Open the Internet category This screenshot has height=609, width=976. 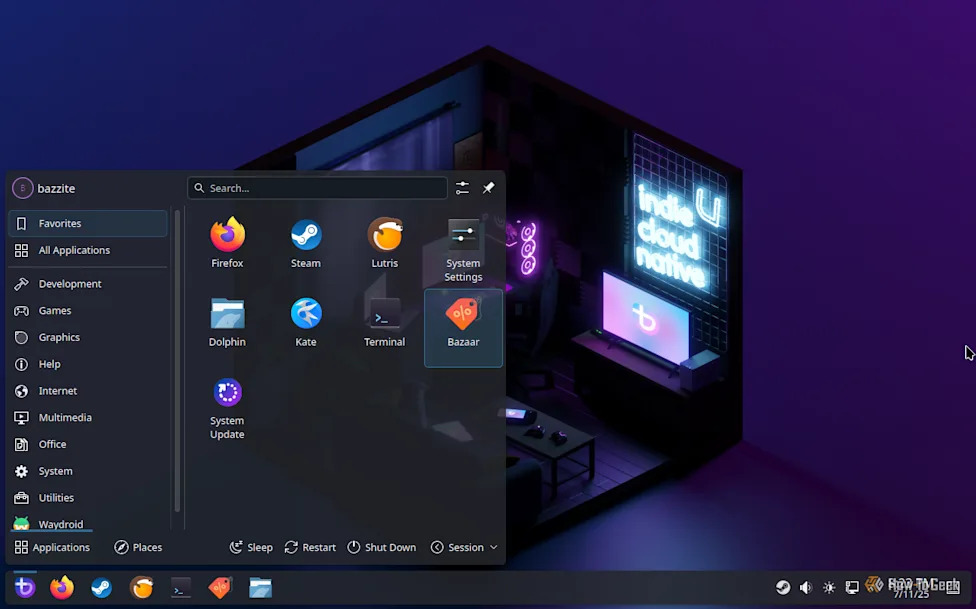tap(88, 390)
